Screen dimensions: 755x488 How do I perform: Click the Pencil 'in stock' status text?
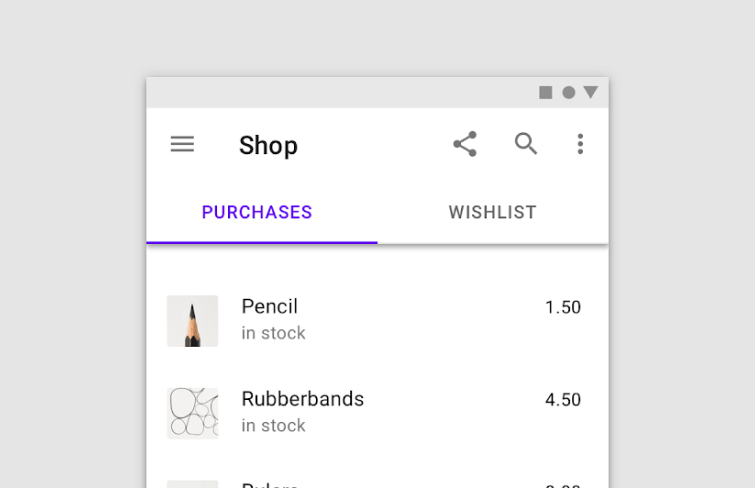pos(273,333)
